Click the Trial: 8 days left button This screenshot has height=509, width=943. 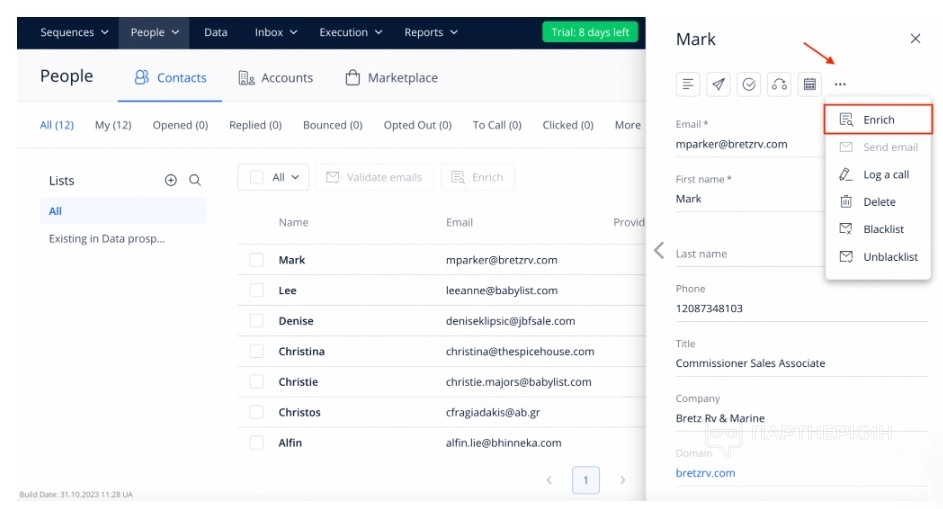(x=590, y=32)
